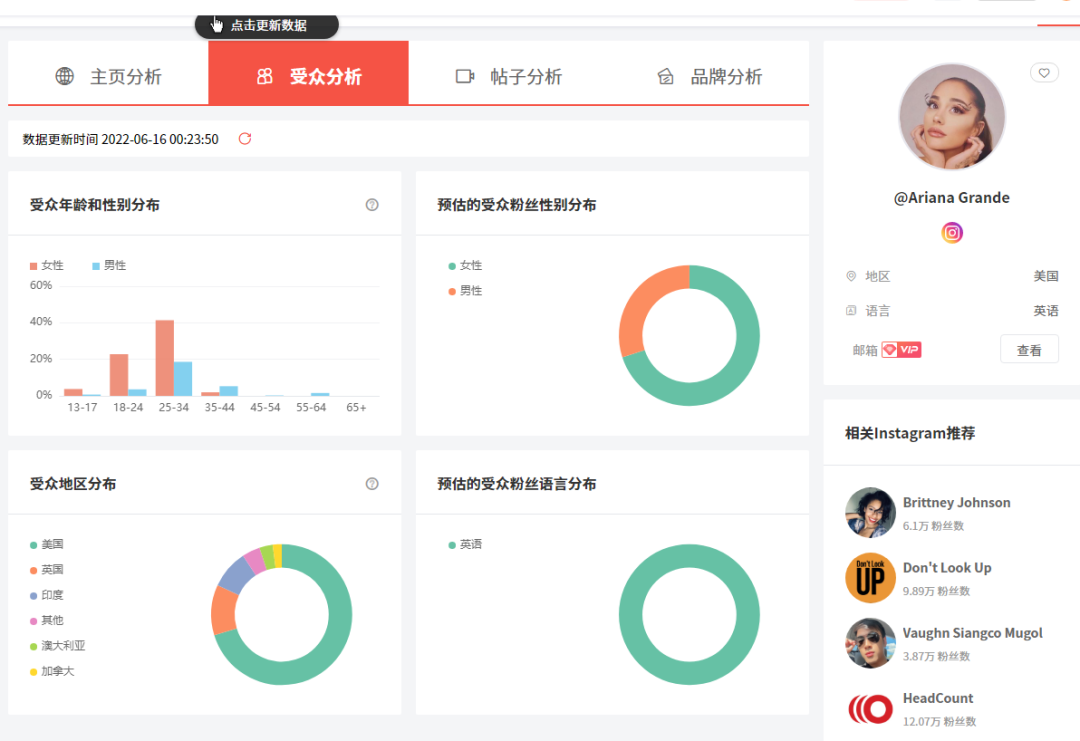1080x741 pixels.
Task: Toggle 女性 legend in gender donut chart
Action: coord(466,265)
